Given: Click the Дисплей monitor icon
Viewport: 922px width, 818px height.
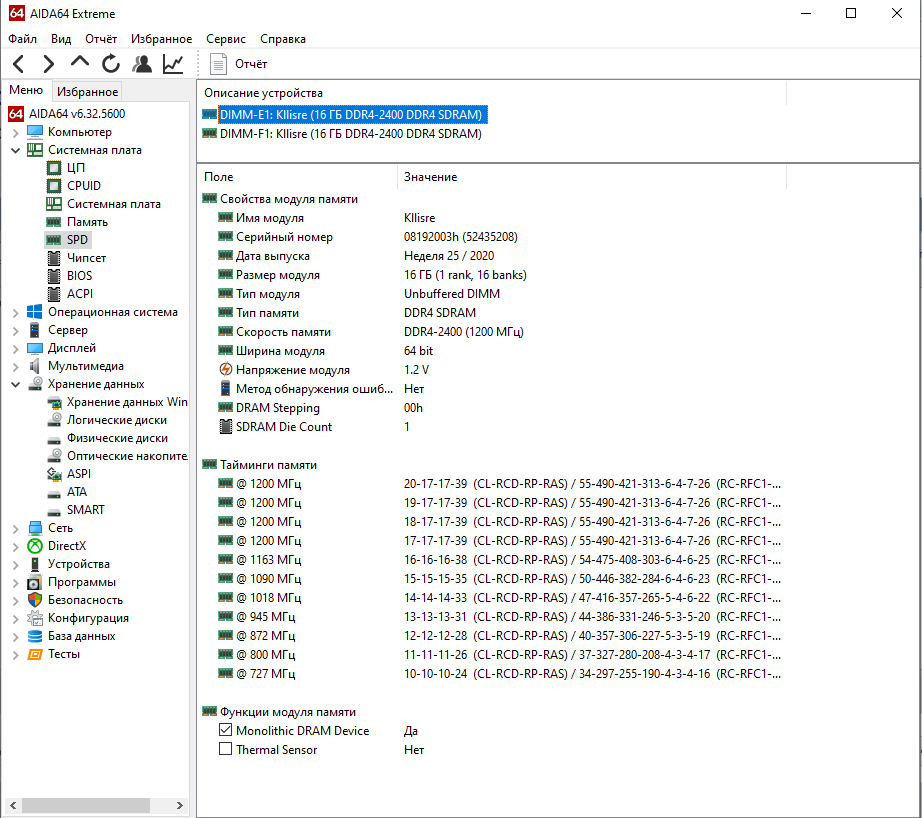Looking at the screenshot, I should pyautogui.click(x=35, y=348).
